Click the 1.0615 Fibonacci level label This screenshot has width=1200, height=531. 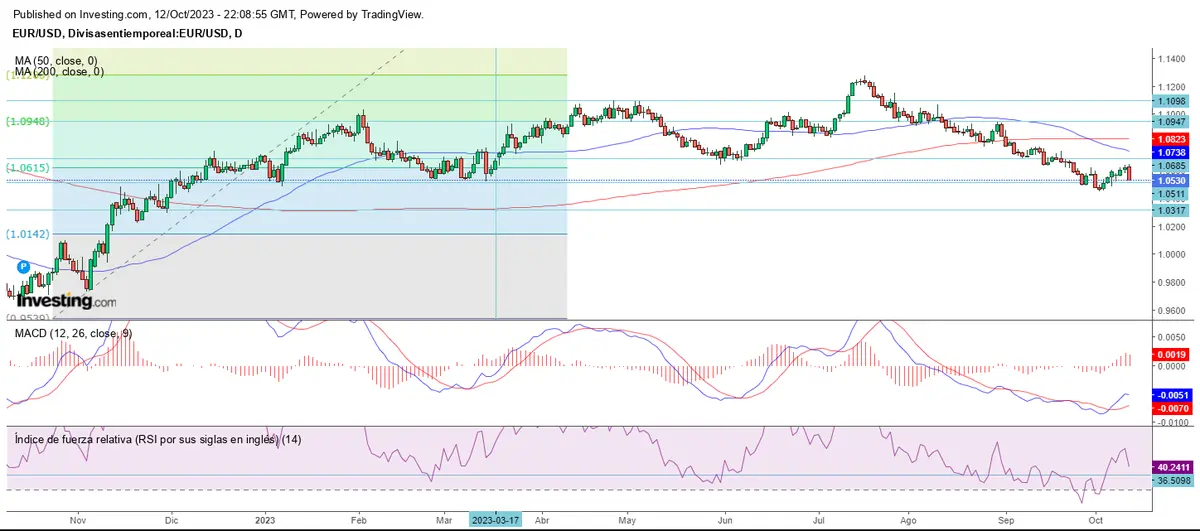(28, 167)
